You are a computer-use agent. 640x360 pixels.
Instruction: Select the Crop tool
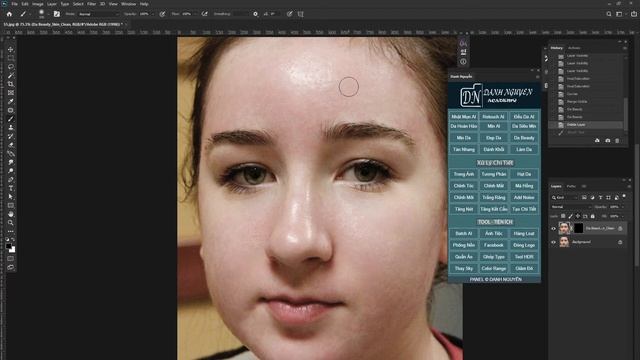[11, 84]
